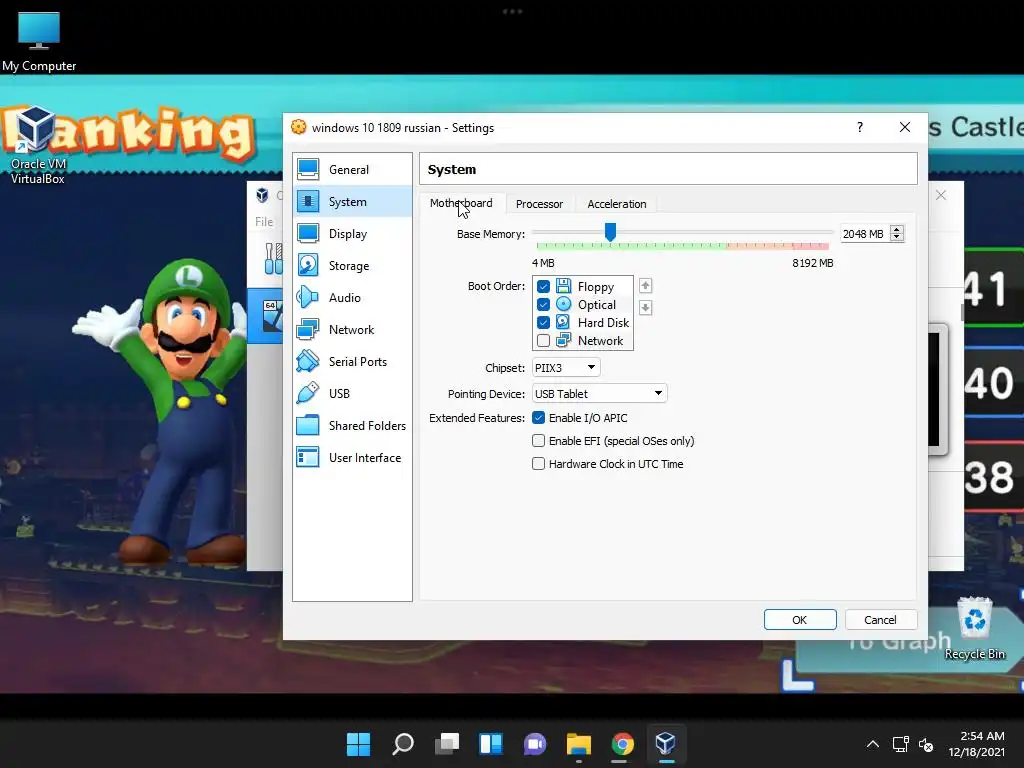Enable Hardware Clock in UTC Time

[539, 464]
